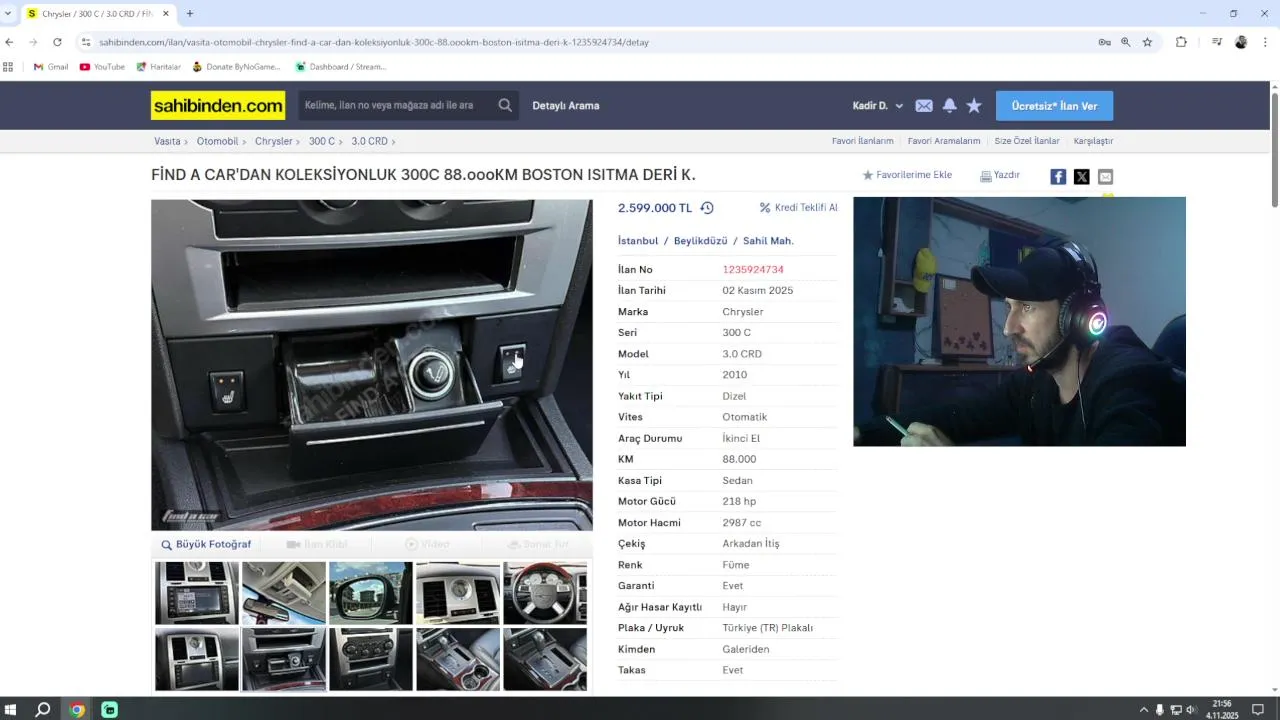1280x720 pixels.
Task: Click the page vertical scrollbar
Action: point(1275,150)
